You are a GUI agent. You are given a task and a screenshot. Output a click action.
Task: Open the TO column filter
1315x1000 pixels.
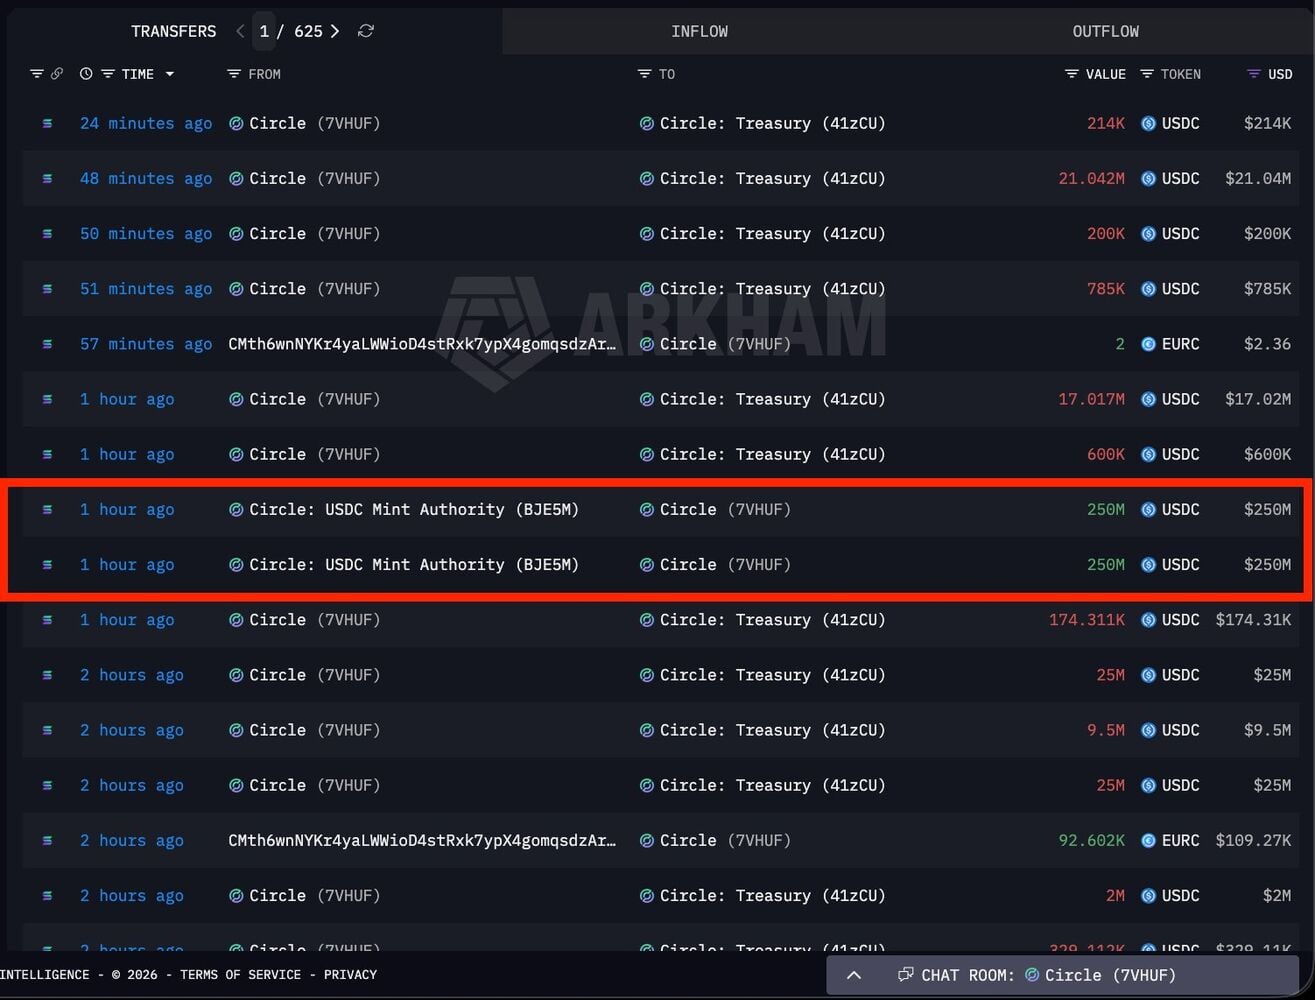[x=644, y=74]
